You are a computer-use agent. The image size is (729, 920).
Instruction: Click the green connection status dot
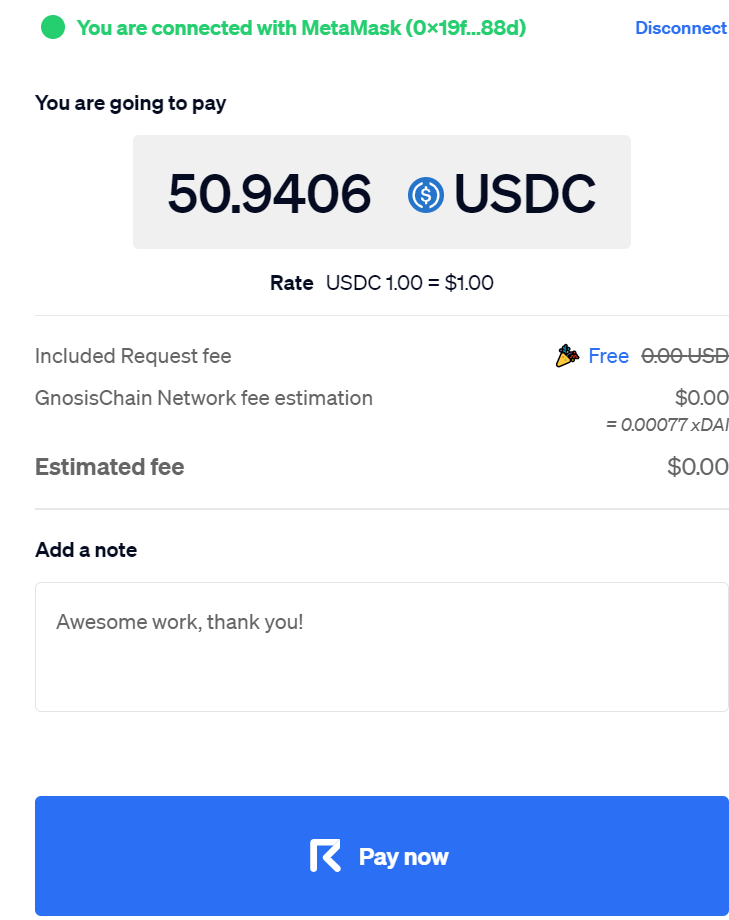[53, 28]
